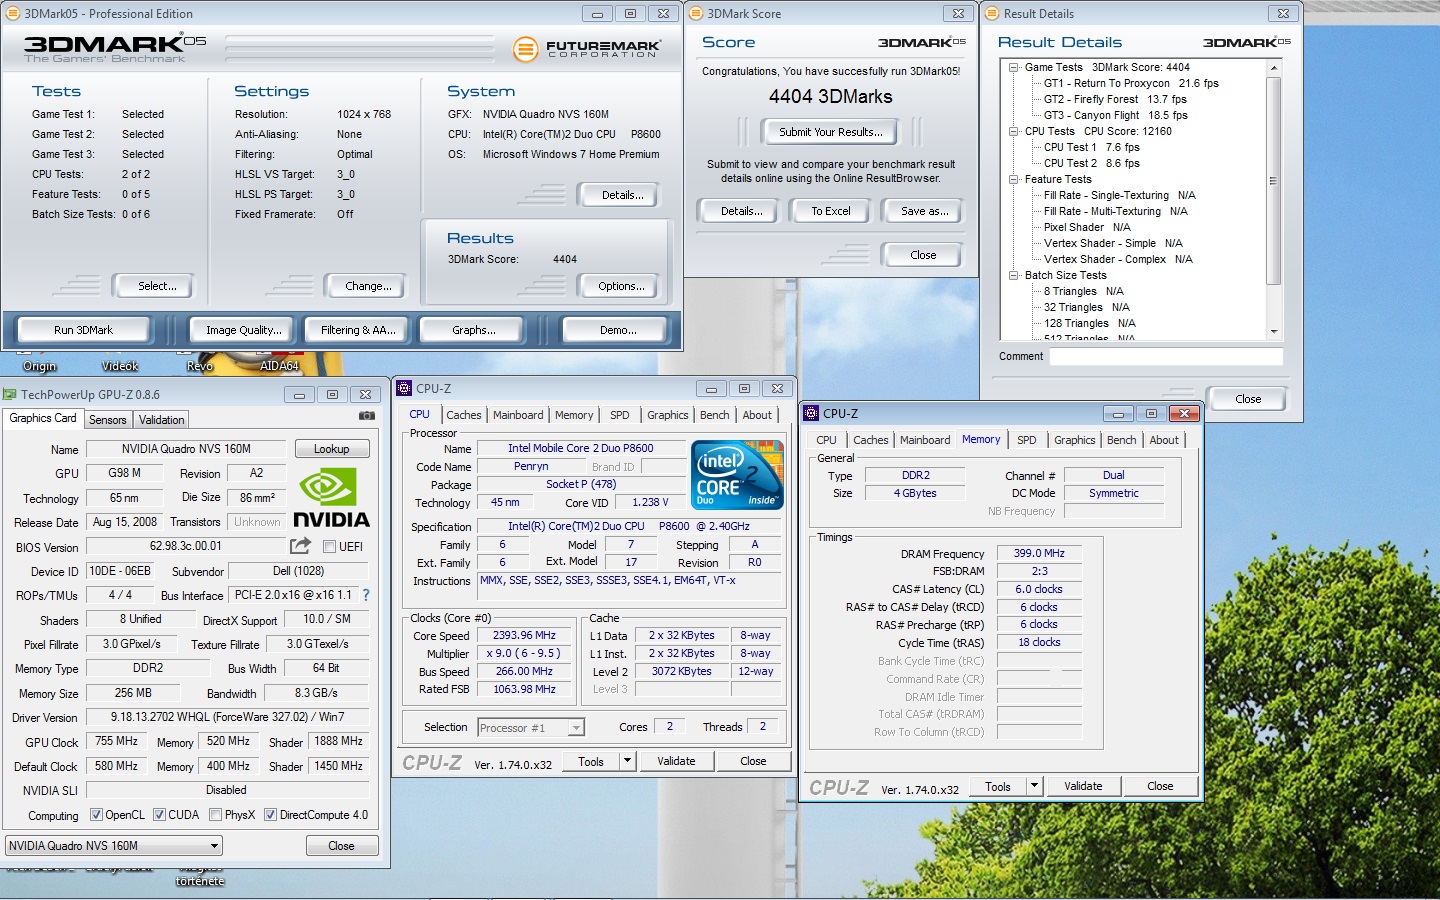The width and height of the screenshot is (1440, 900).
Task: Switch to the Sensors tab in GPU-Z
Action: [107, 420]
